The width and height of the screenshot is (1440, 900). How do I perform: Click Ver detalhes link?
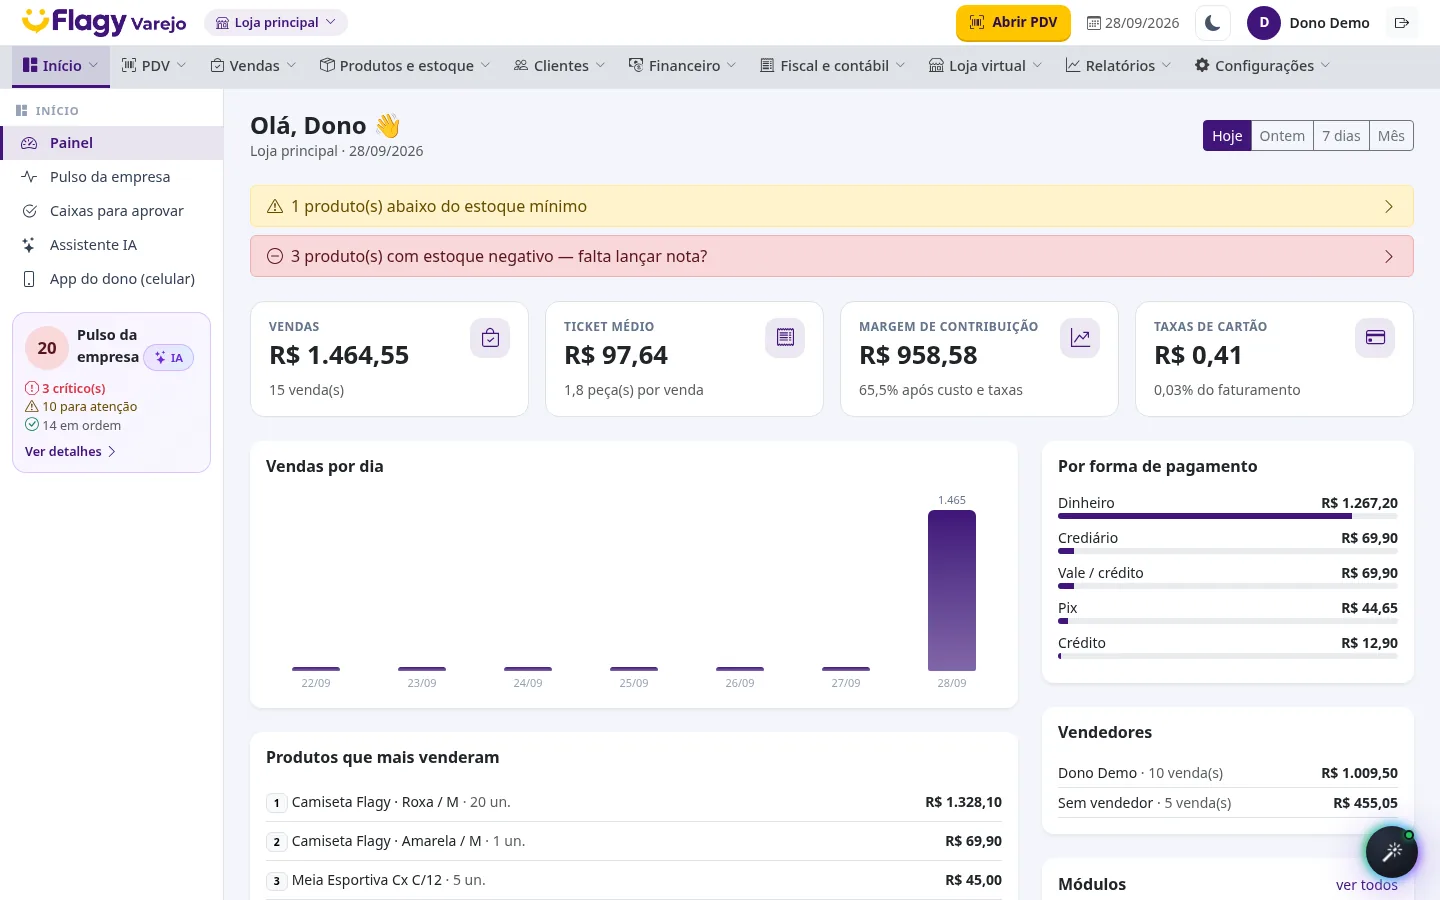tap(70, 452)
